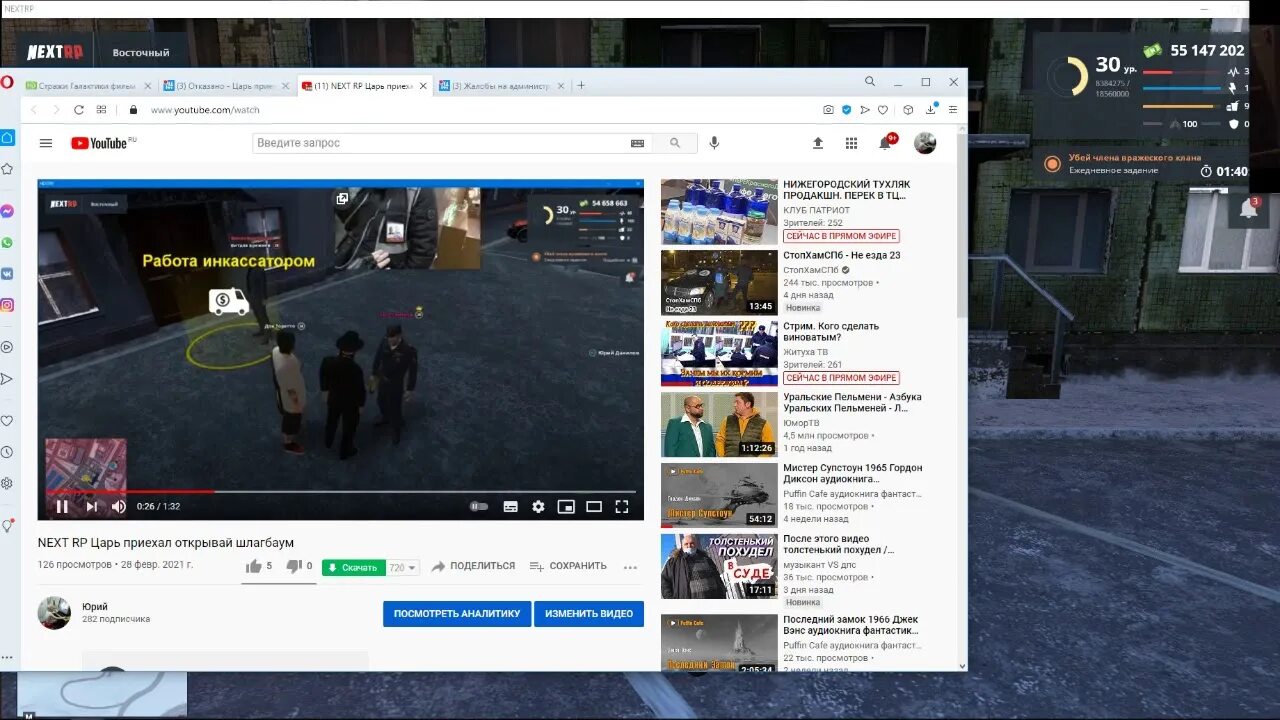The image size is (1280, 720).
Task: Skip to the next video
Action: click(x=91, y=507)
